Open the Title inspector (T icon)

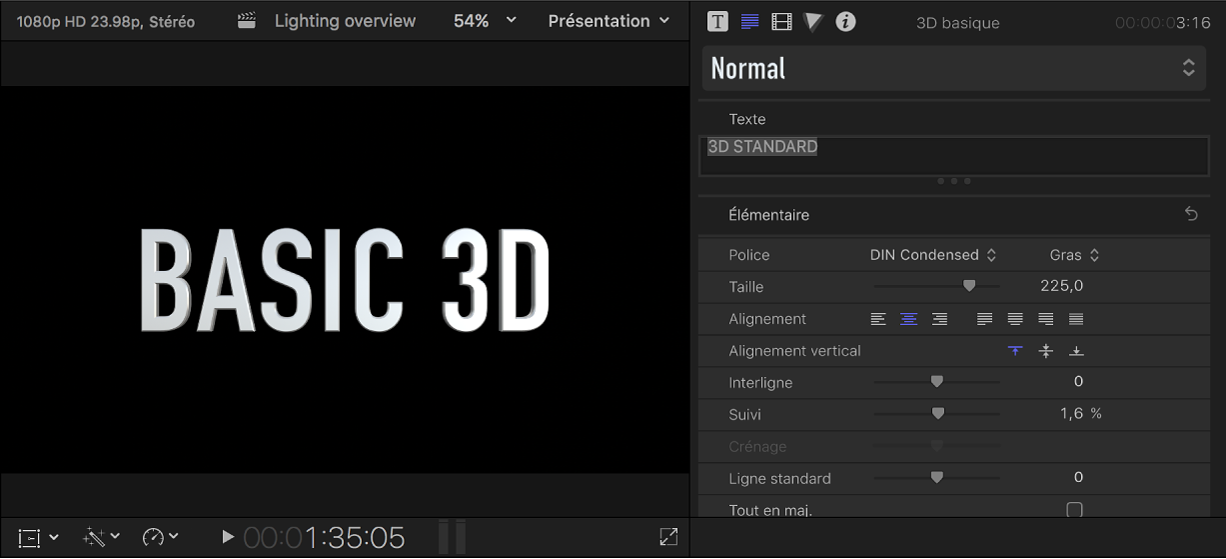coord(717,22)
